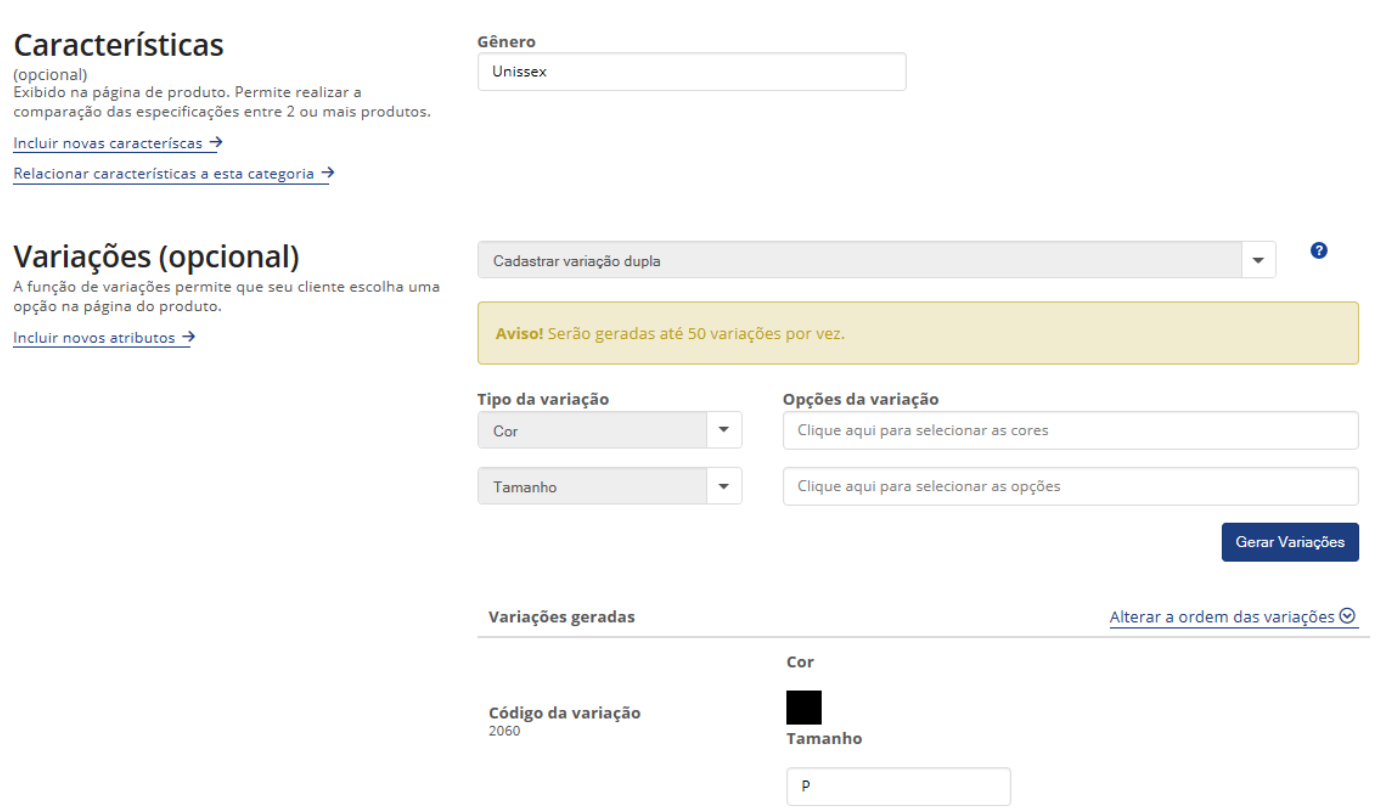Click the caret arrow on the Cor selector
1397x811 pixels.
point(724,430)
